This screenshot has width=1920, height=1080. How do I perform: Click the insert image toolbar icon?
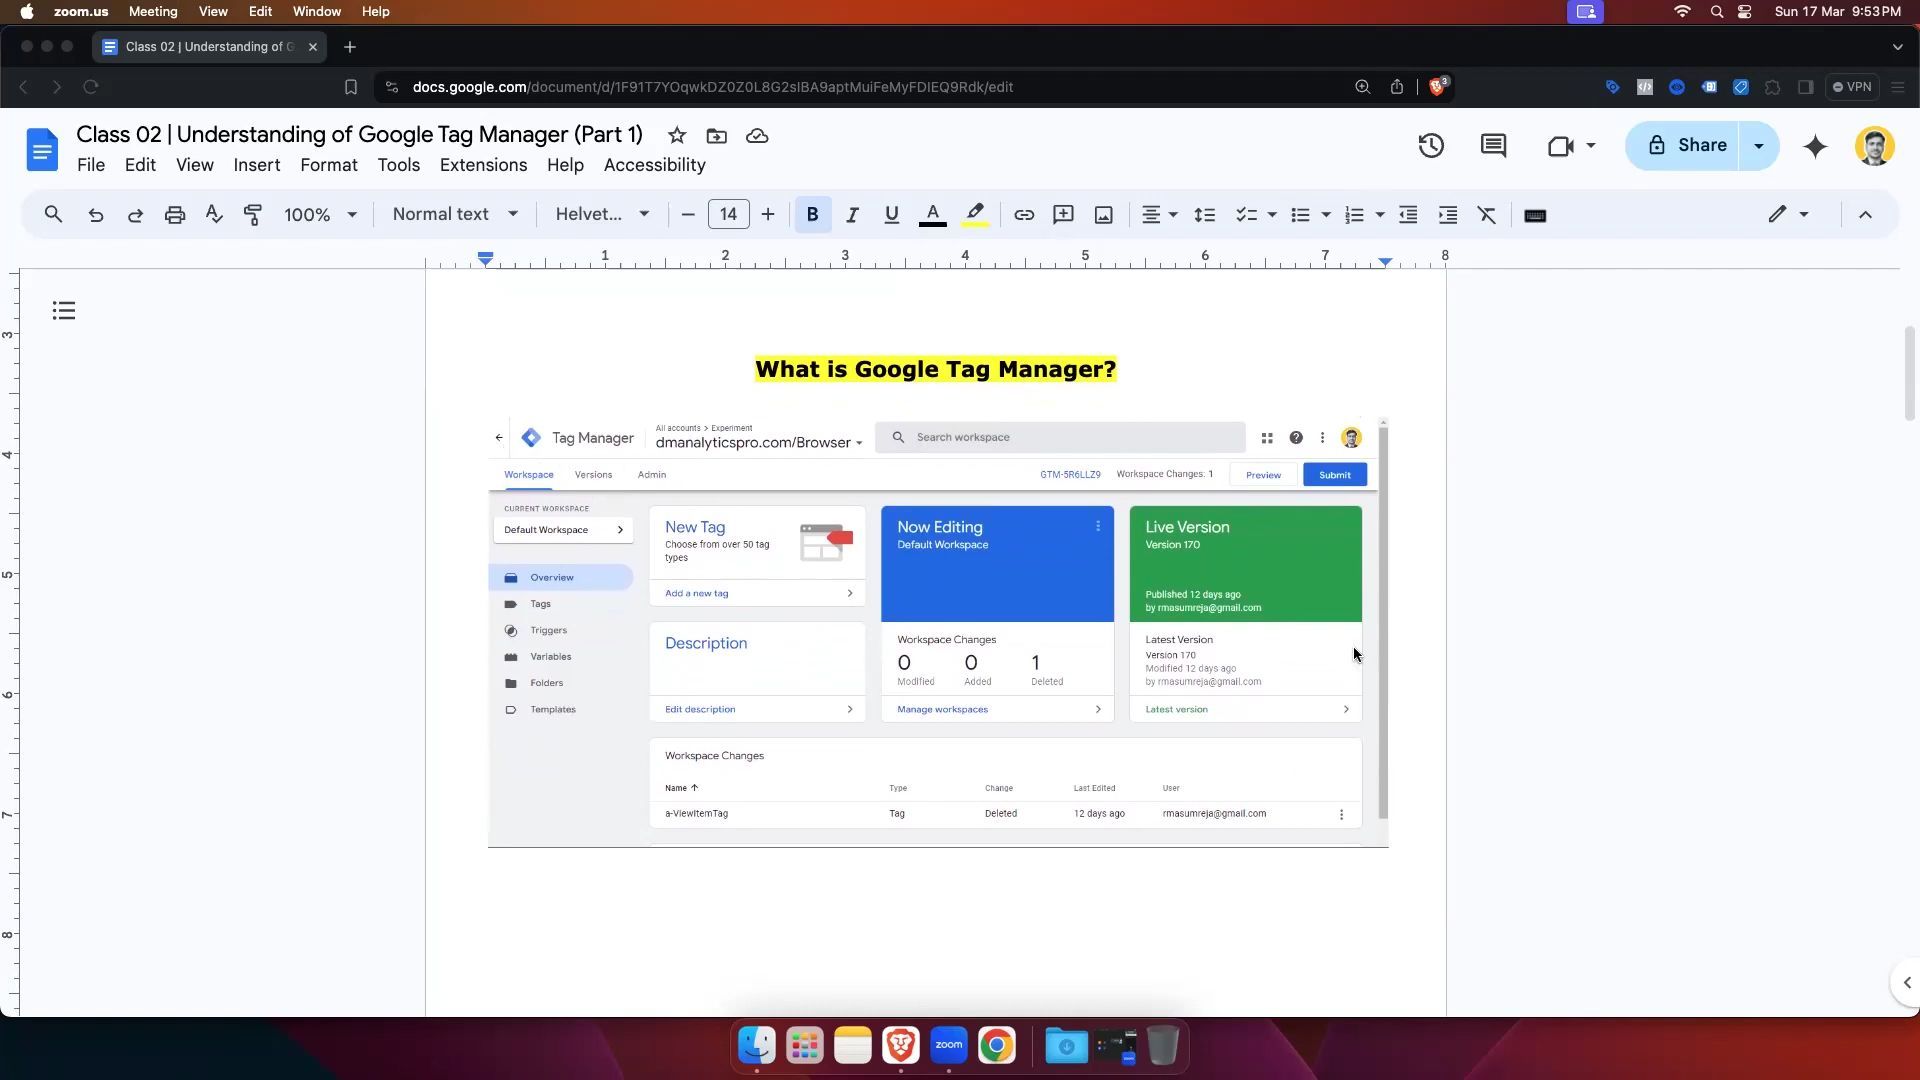point(1103,215)
